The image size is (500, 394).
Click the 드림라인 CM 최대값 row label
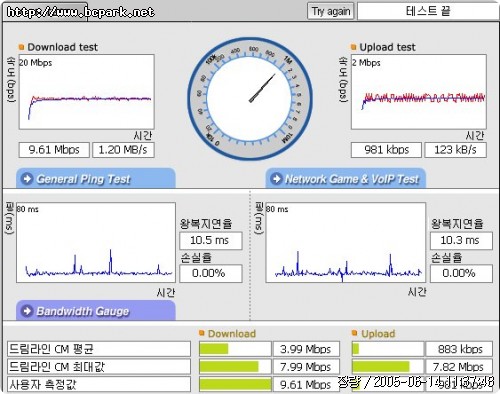pos(99,367)
